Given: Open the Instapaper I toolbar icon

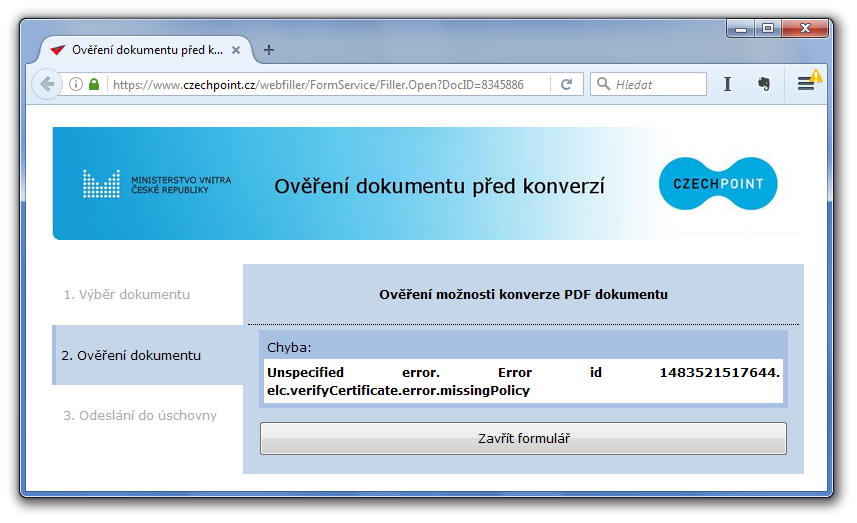Looking at the screenshot, I should (x=727, y=84).
